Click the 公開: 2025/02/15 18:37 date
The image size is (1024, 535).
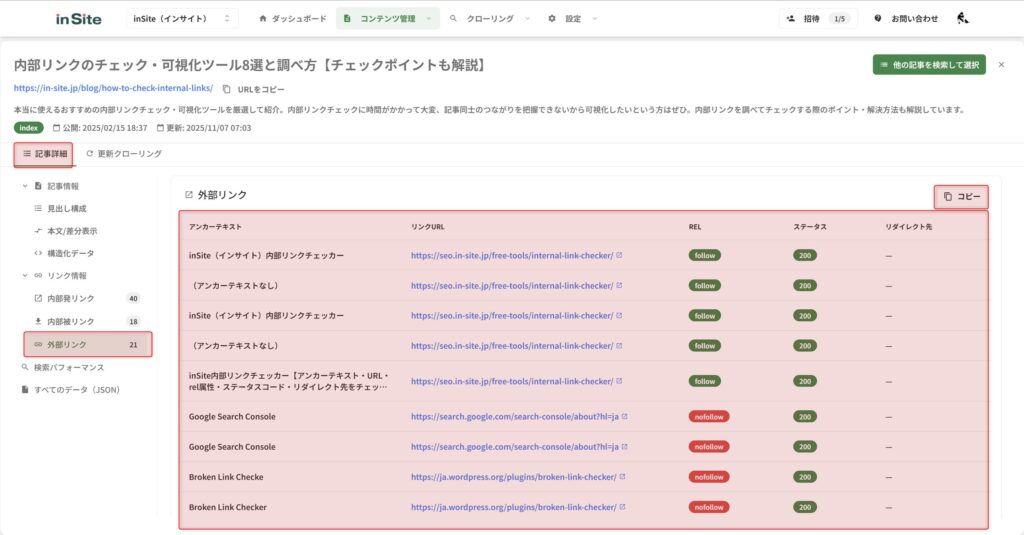tap(100, 128)
